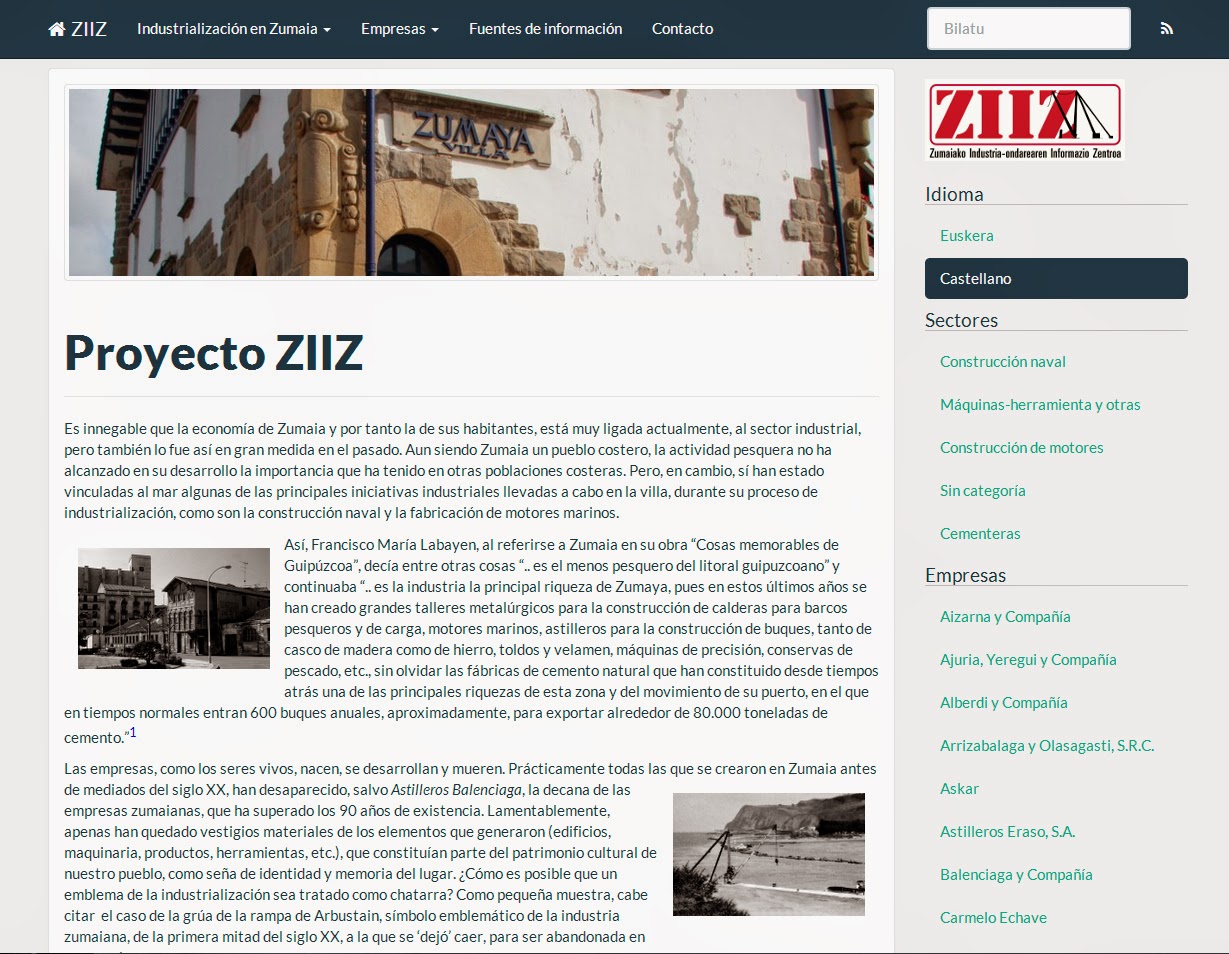Screen dimensions: 1229x954
Task: Open the Empresas dropdown menu
Action: pyautogui.click(x=399, y=29)
